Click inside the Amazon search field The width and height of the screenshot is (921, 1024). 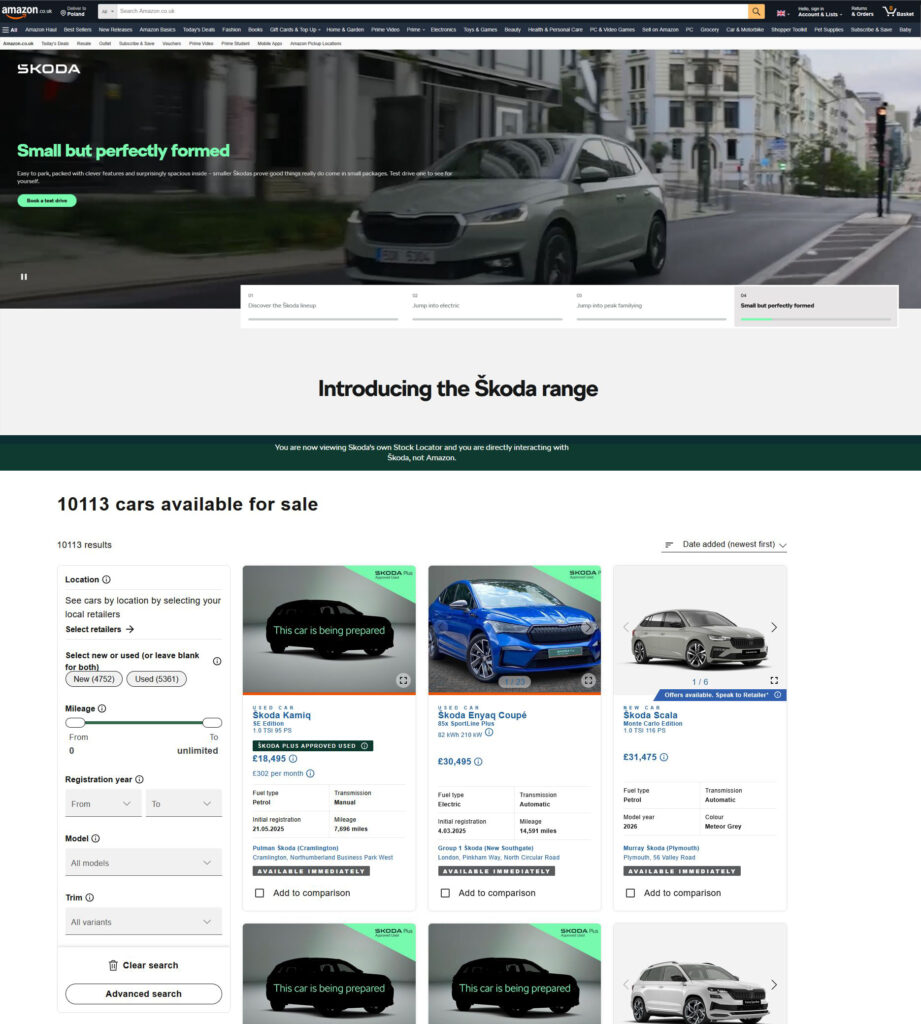coord(432,11)
